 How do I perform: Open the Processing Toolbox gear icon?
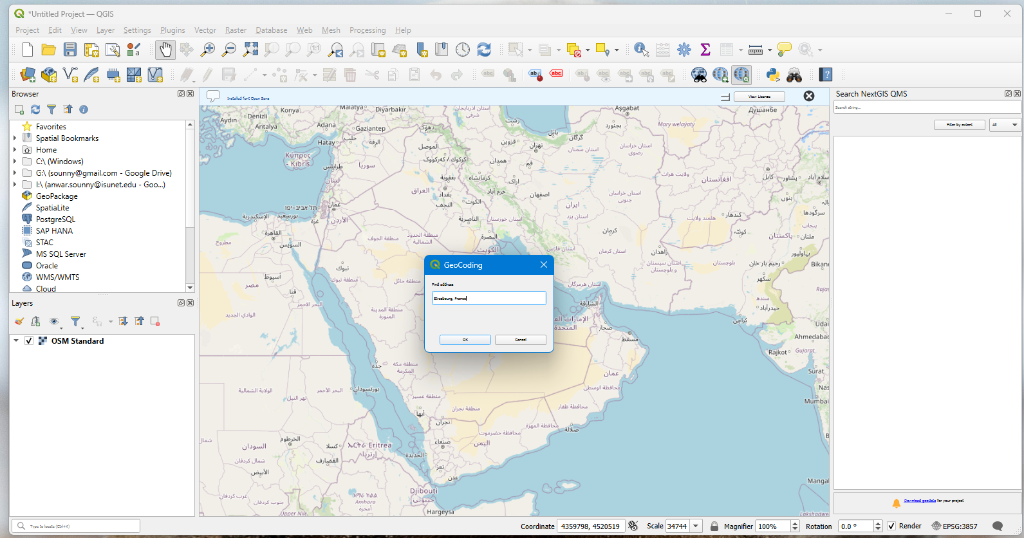pos(684,50)
